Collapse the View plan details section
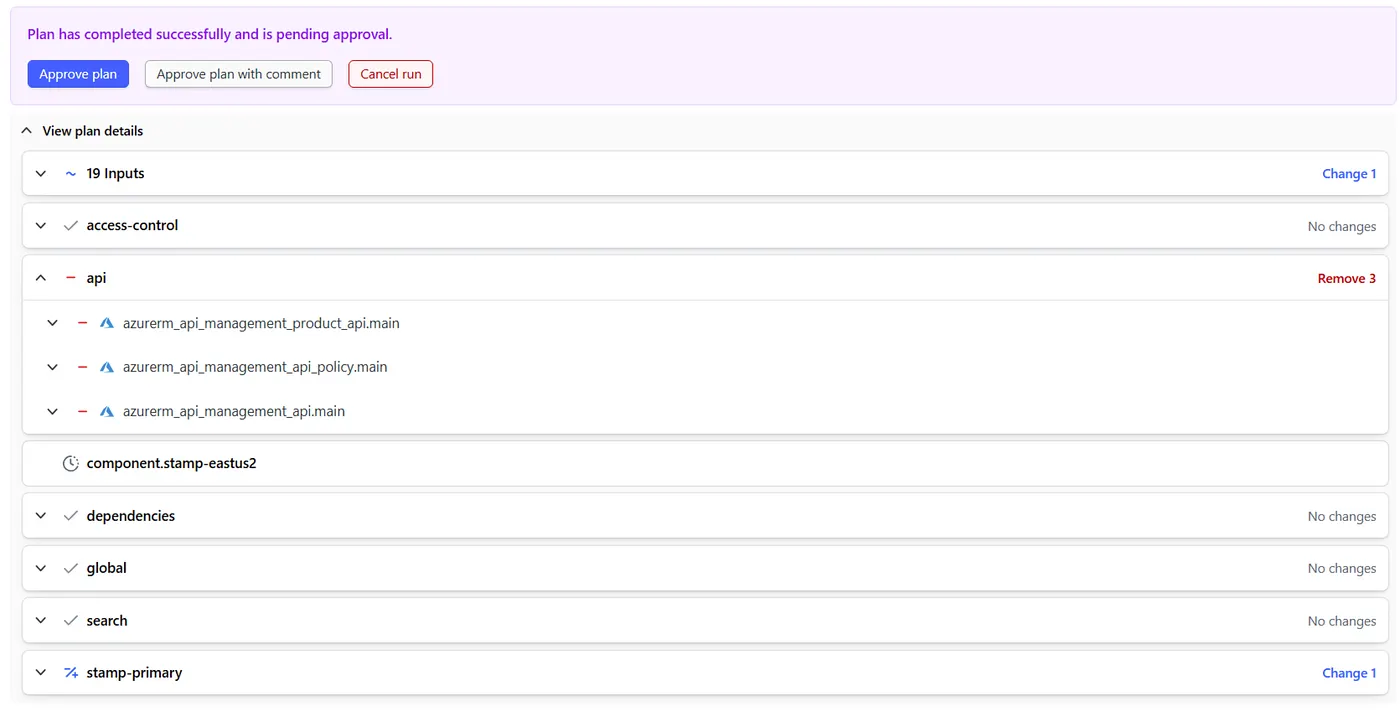The width and height of the screenshot is (1400, 710). [27, 131]
